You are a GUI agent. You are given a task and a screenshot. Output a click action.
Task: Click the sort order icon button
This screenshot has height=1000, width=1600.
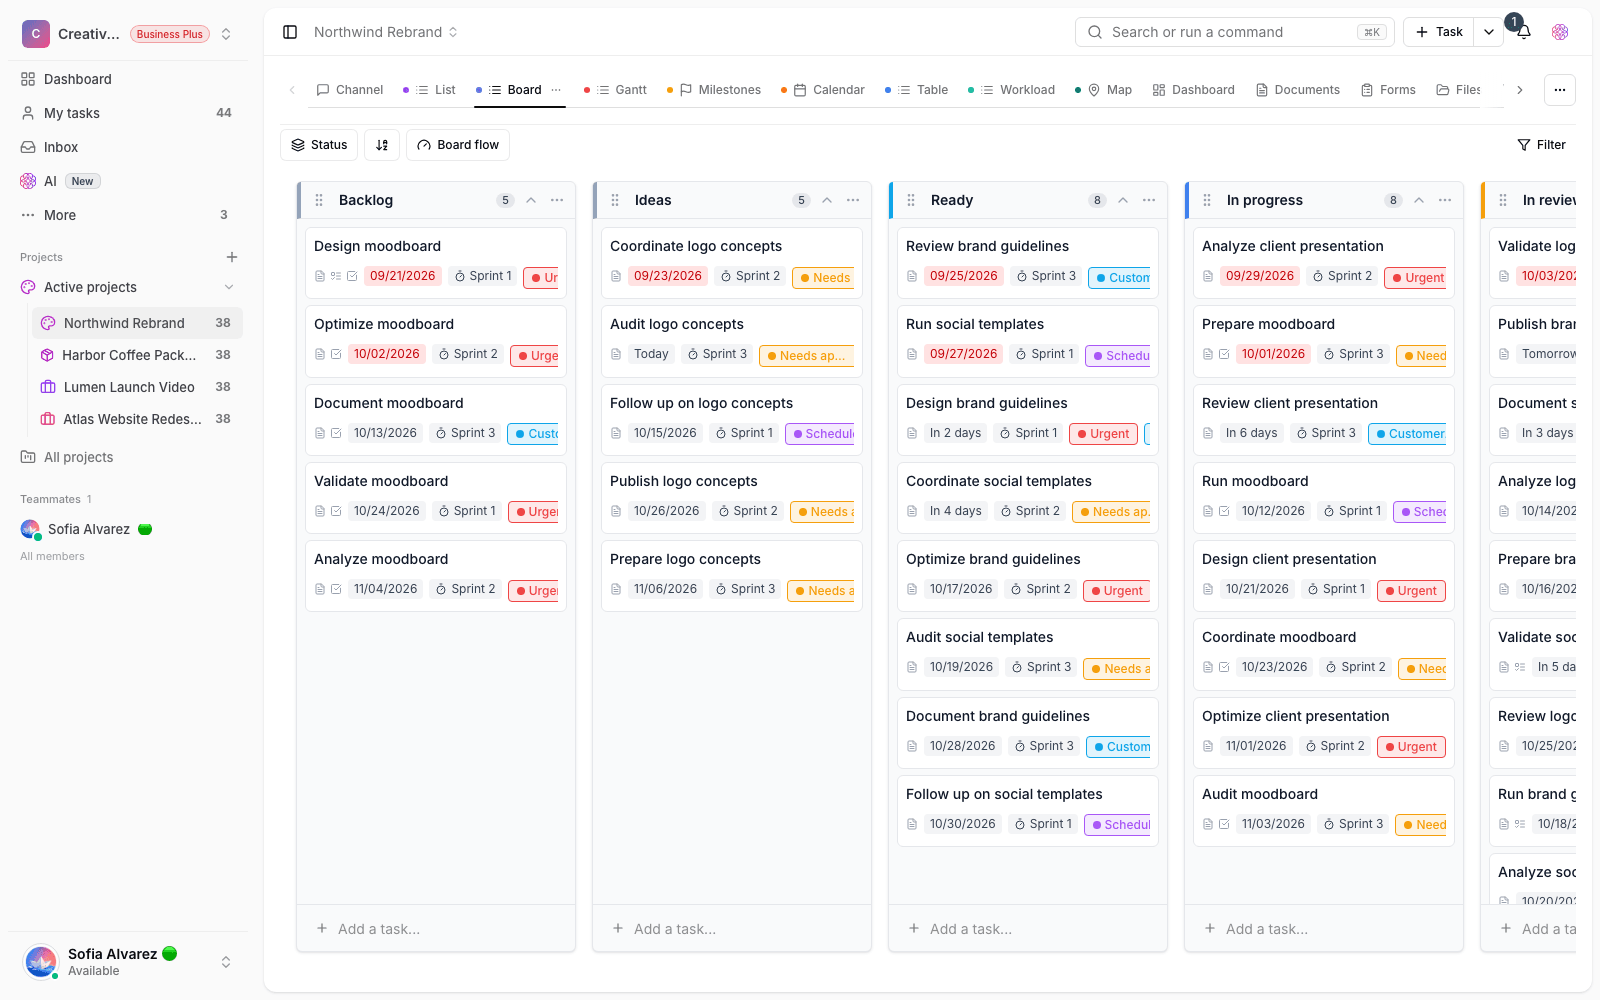[382, 145]
